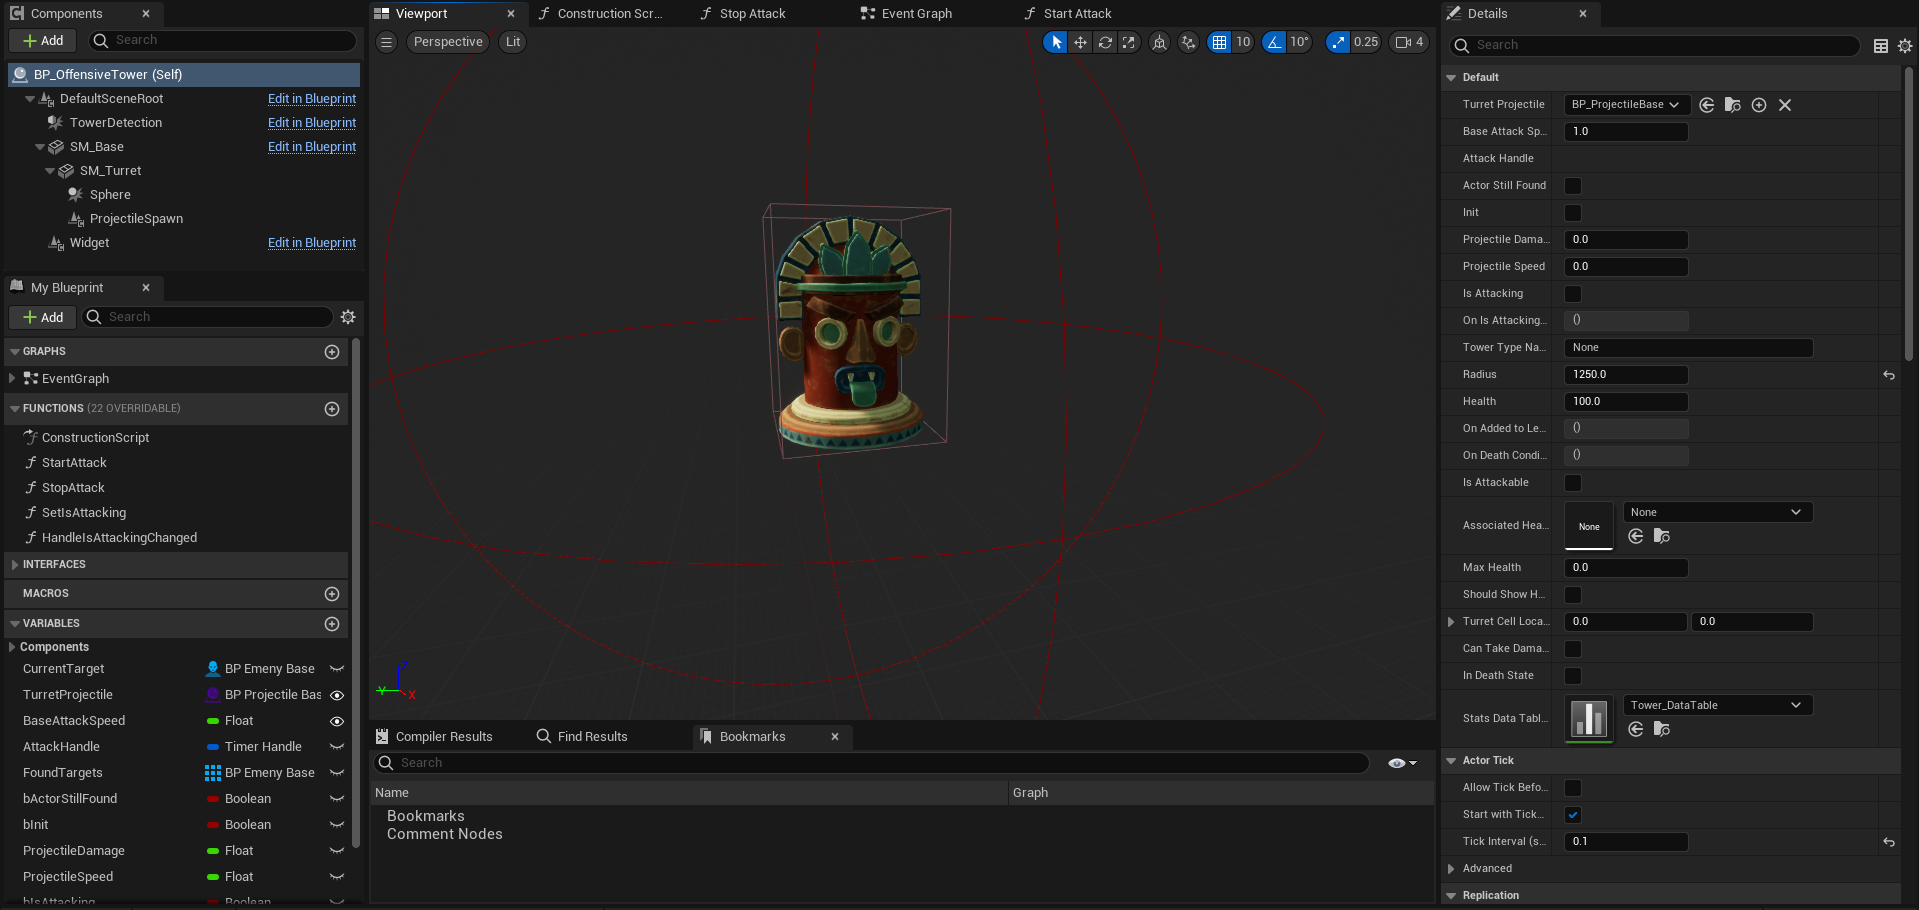
Task: Open Details panel settings gear
Action: tap(1905, 46)
